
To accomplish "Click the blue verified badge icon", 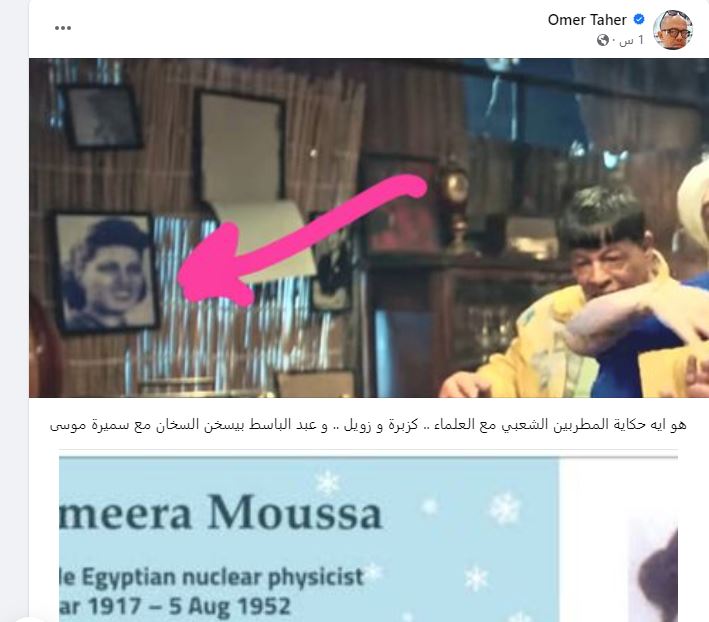I will coord(638,19).
